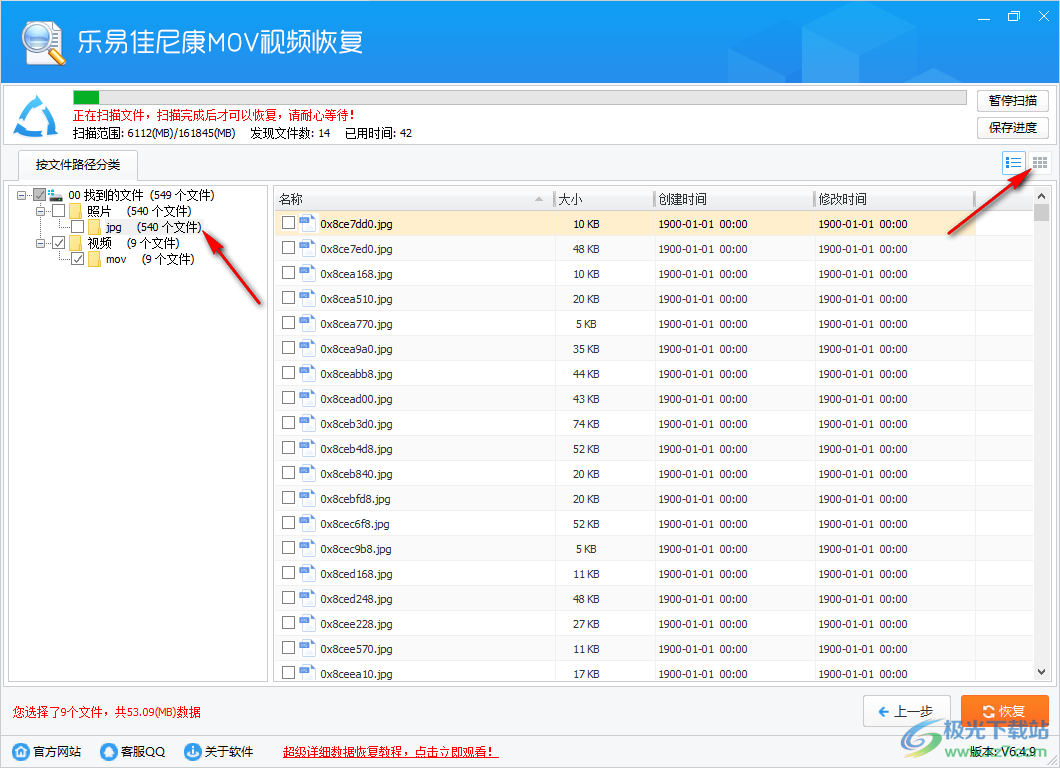Click the file list scrollbar down arrow
Image resolution: width=1060 pixels, height=768 pixels.
[x=1041, y=672]
